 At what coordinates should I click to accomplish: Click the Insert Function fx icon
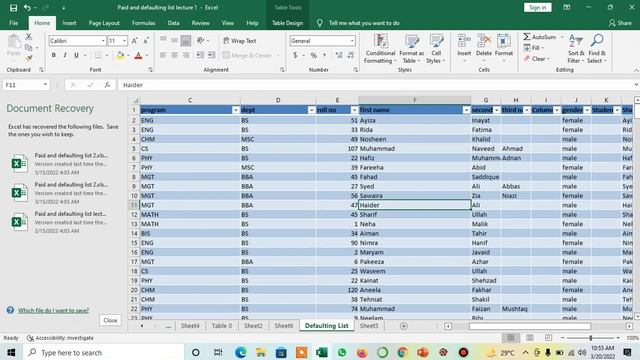(107, 85)
